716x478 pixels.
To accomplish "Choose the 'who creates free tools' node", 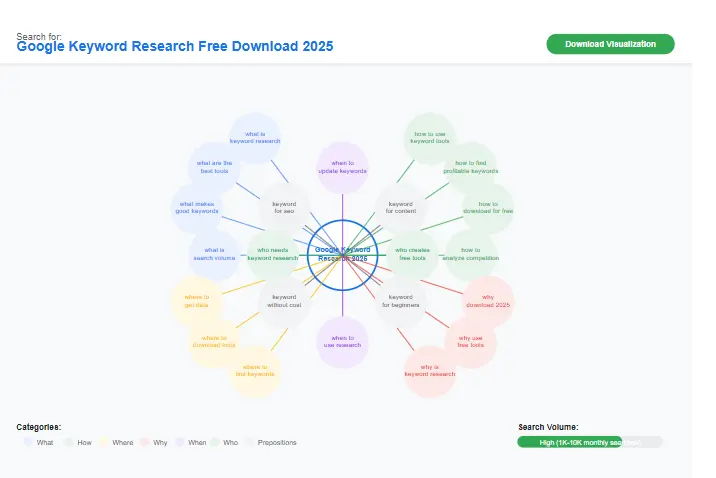I will (x=411, y=254).
